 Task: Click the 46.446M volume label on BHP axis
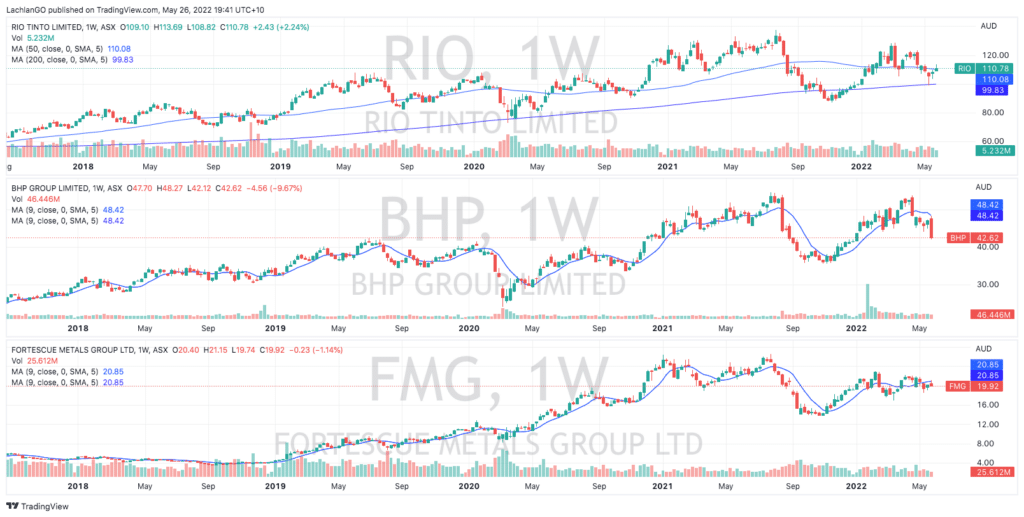993,314
